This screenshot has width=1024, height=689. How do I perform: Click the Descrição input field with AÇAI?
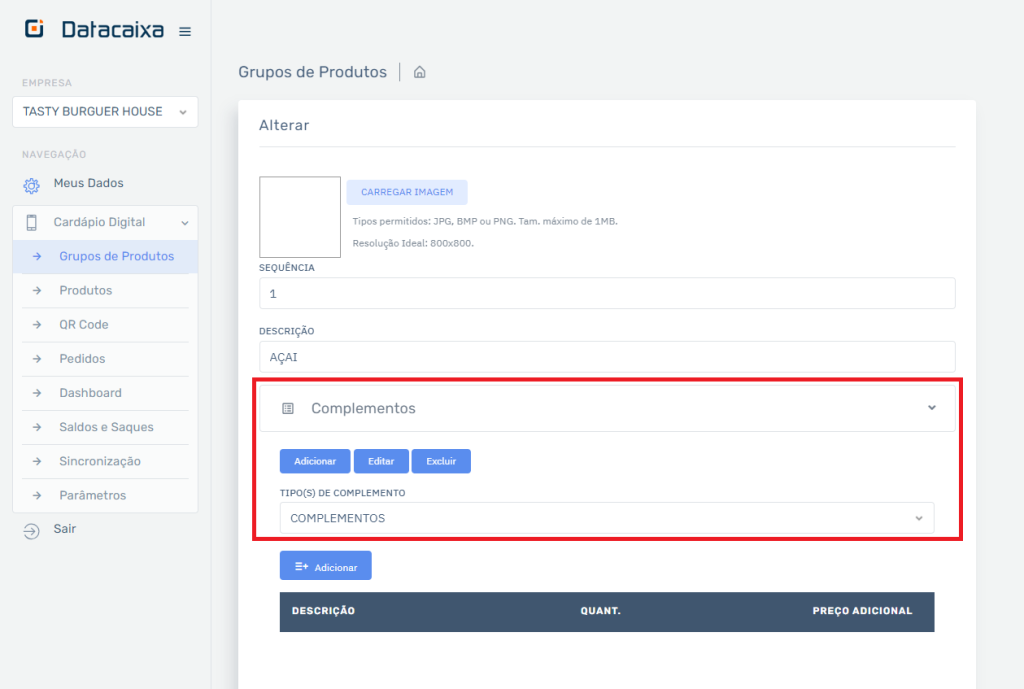pos(606,357)
